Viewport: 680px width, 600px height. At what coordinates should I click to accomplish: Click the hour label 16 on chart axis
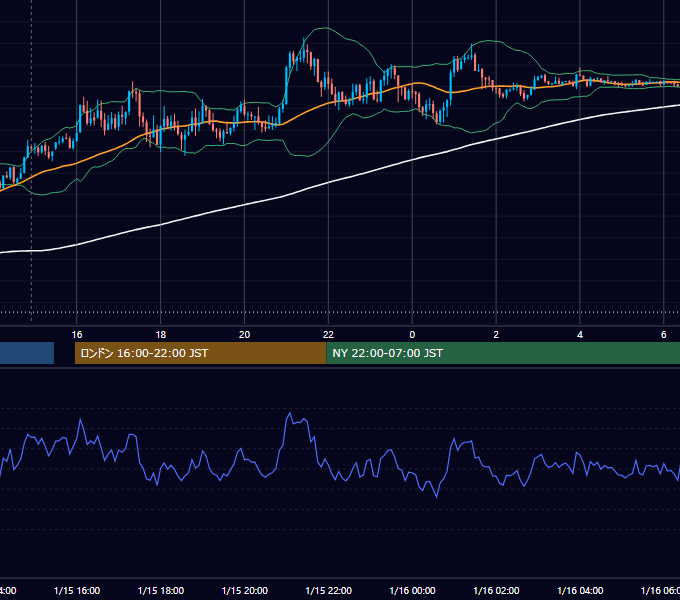(77, 335)
